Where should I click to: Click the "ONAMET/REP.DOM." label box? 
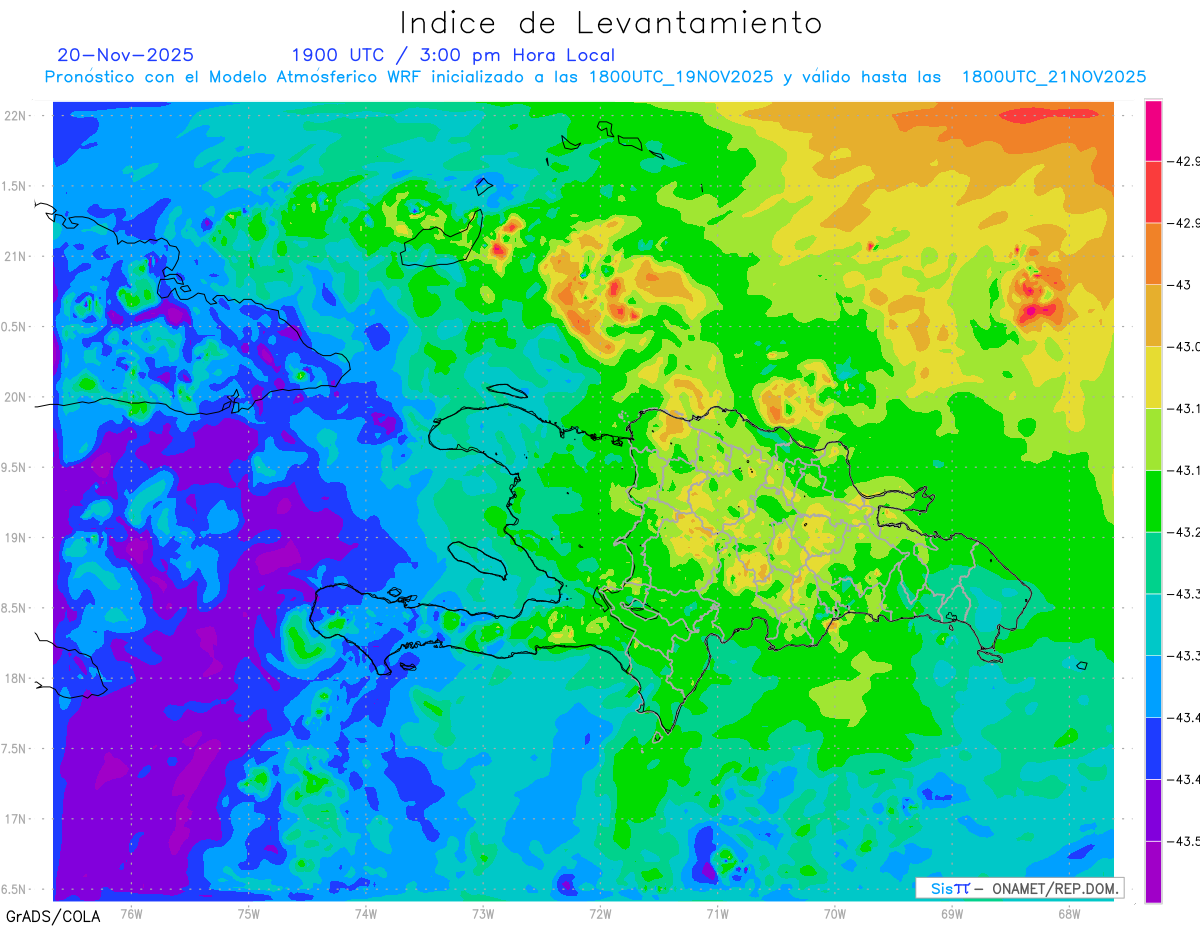(x=1019, y=888)
